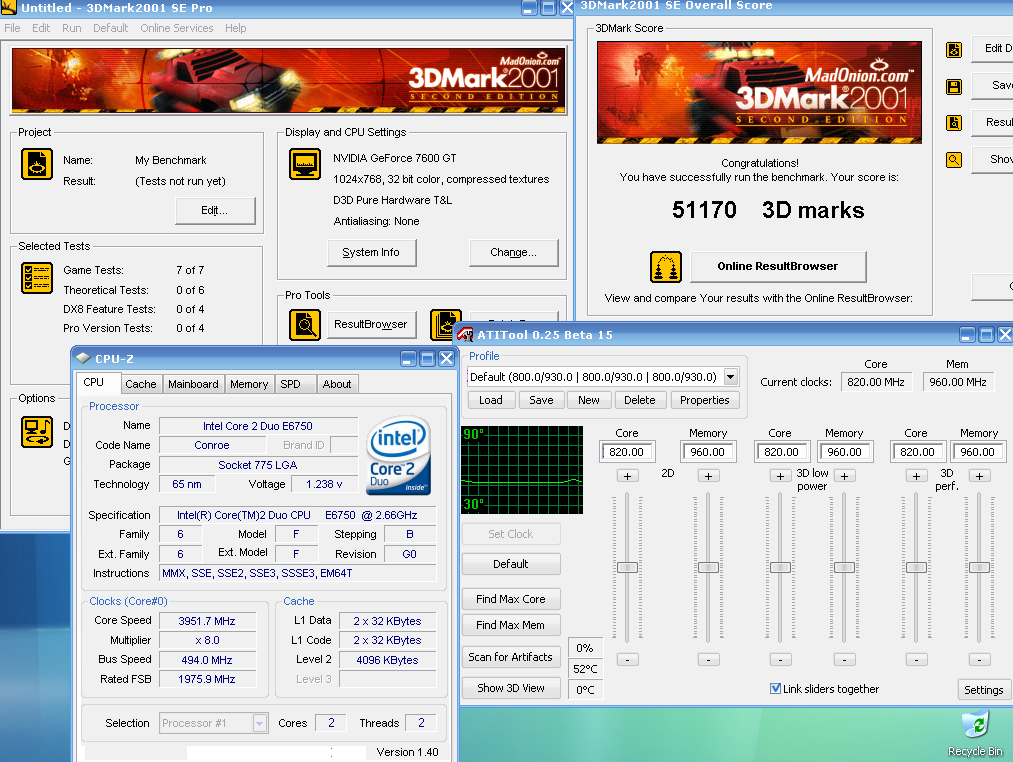Screen dimensions: 1013x762
Task: Click Show 3D View in ATITool
Action: 510,688
